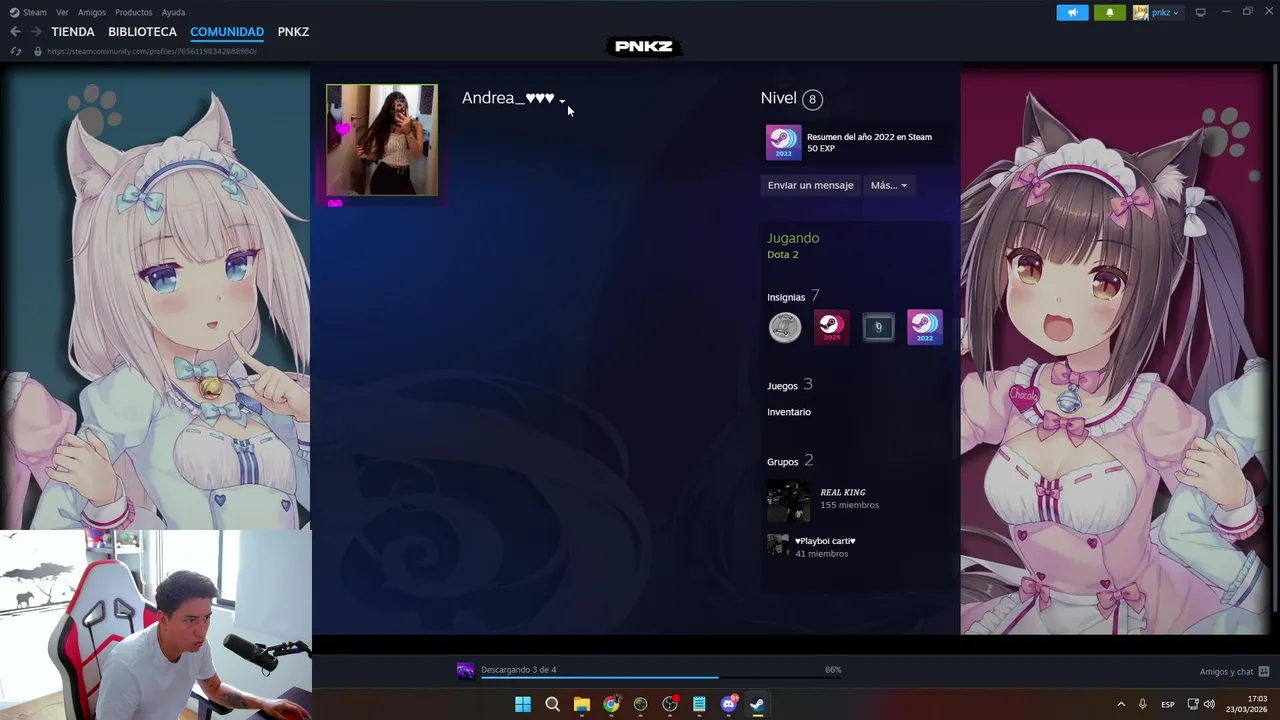
Task: Open the Steam menu
Action: [x=28, y=12]
